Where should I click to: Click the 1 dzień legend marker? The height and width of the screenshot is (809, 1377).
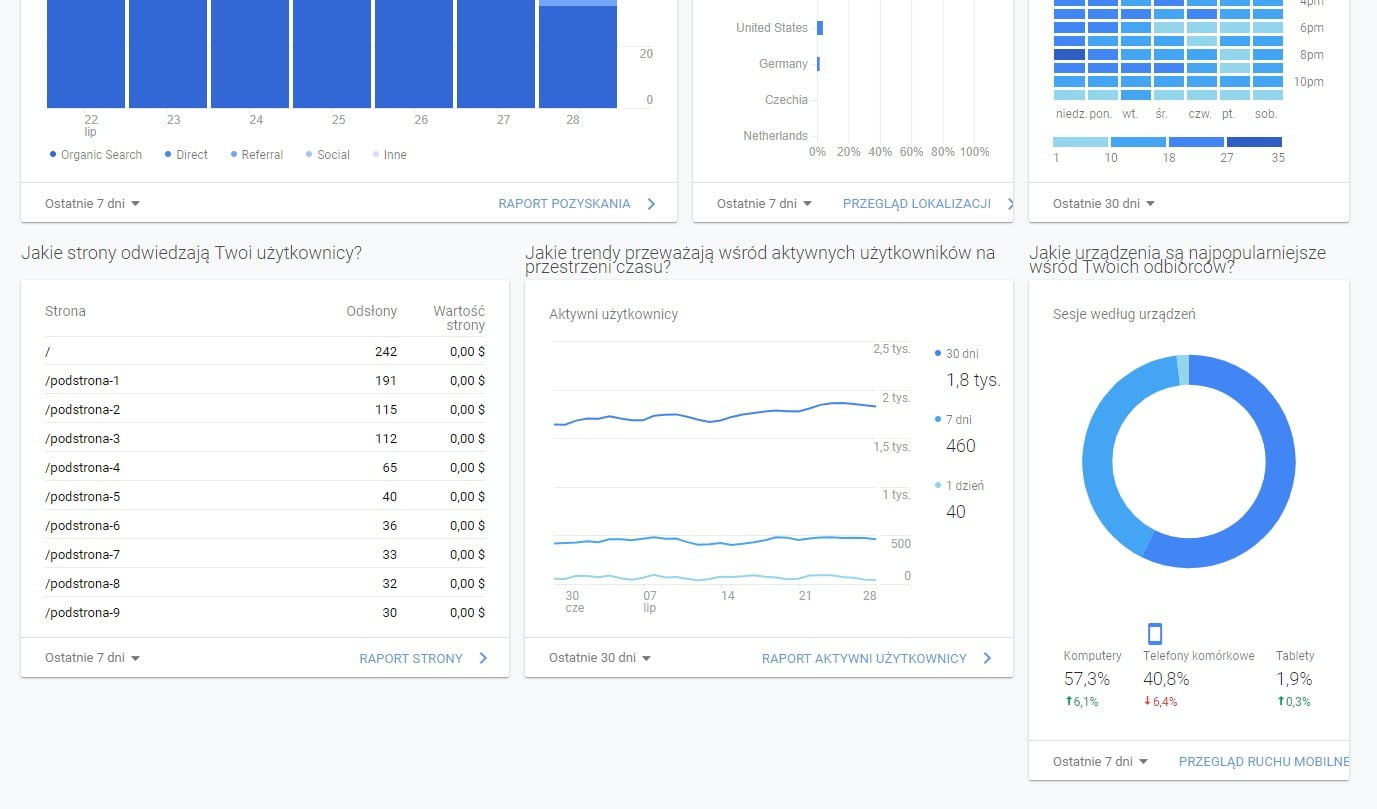(938, 486)
